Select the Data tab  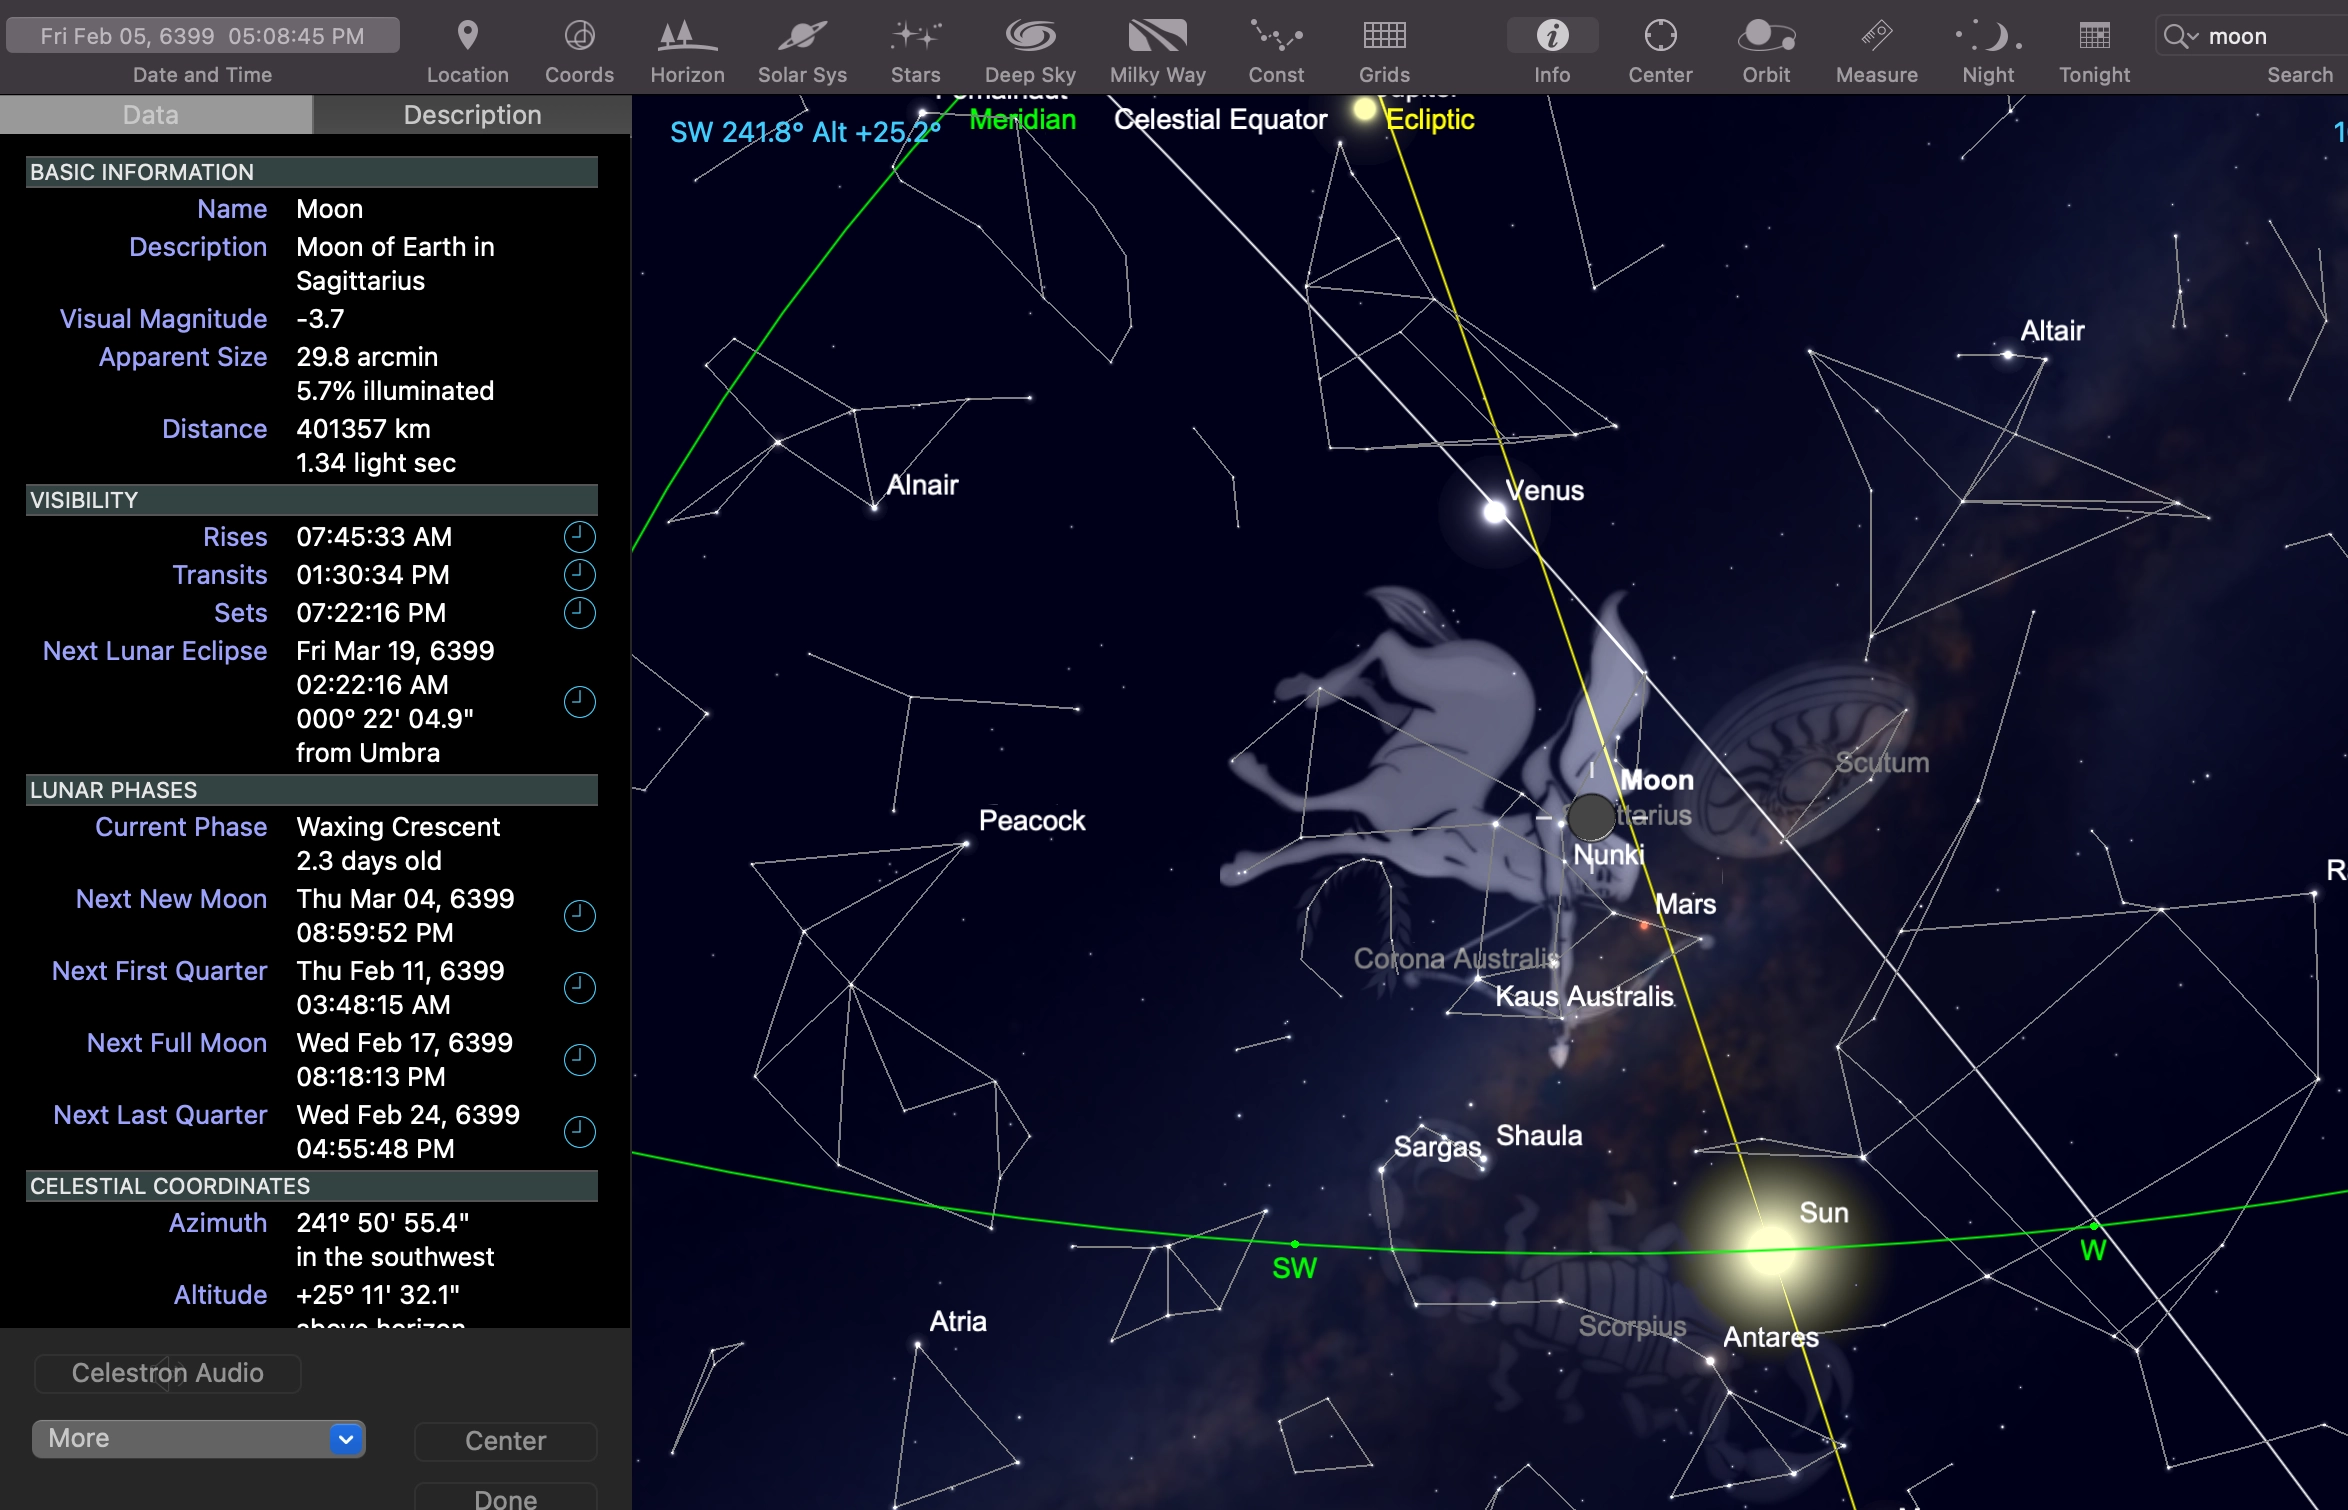pos(151,115)
